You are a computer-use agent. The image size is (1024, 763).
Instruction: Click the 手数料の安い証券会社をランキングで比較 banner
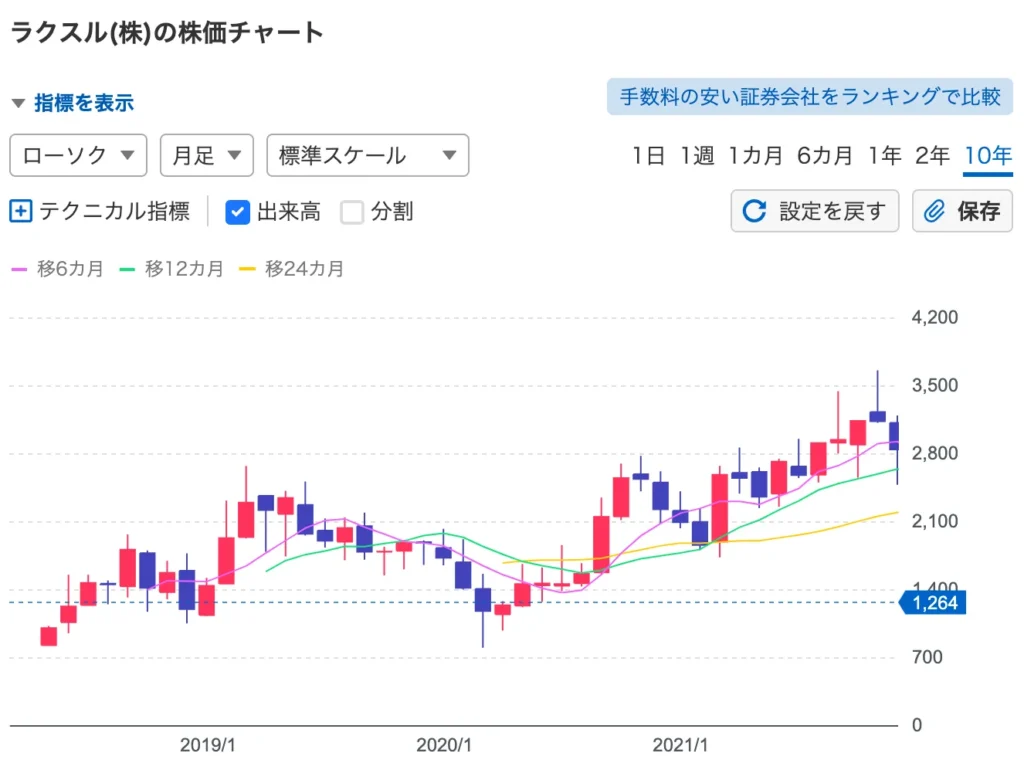click(x=810, y=97)
